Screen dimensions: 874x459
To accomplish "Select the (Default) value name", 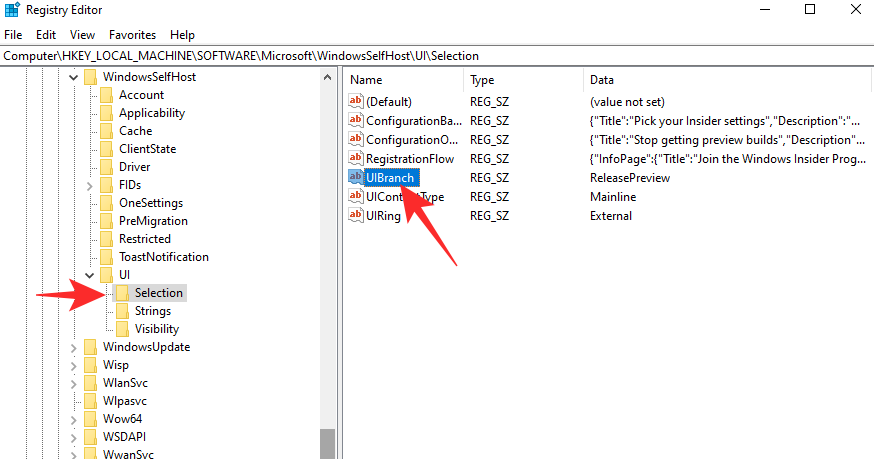I will [x=389, y=102].
